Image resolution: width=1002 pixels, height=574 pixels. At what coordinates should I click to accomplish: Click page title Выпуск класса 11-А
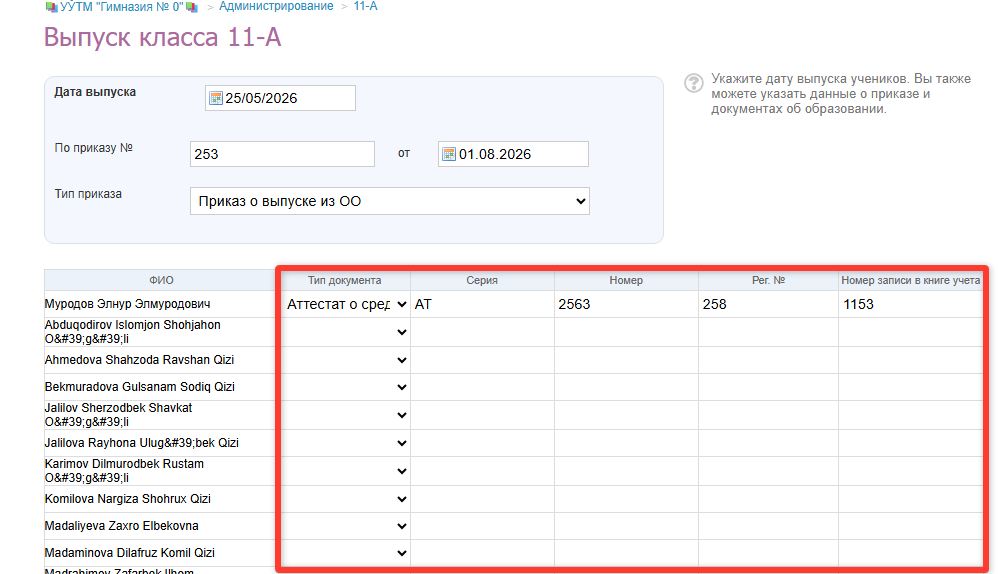tap(162, 38)
